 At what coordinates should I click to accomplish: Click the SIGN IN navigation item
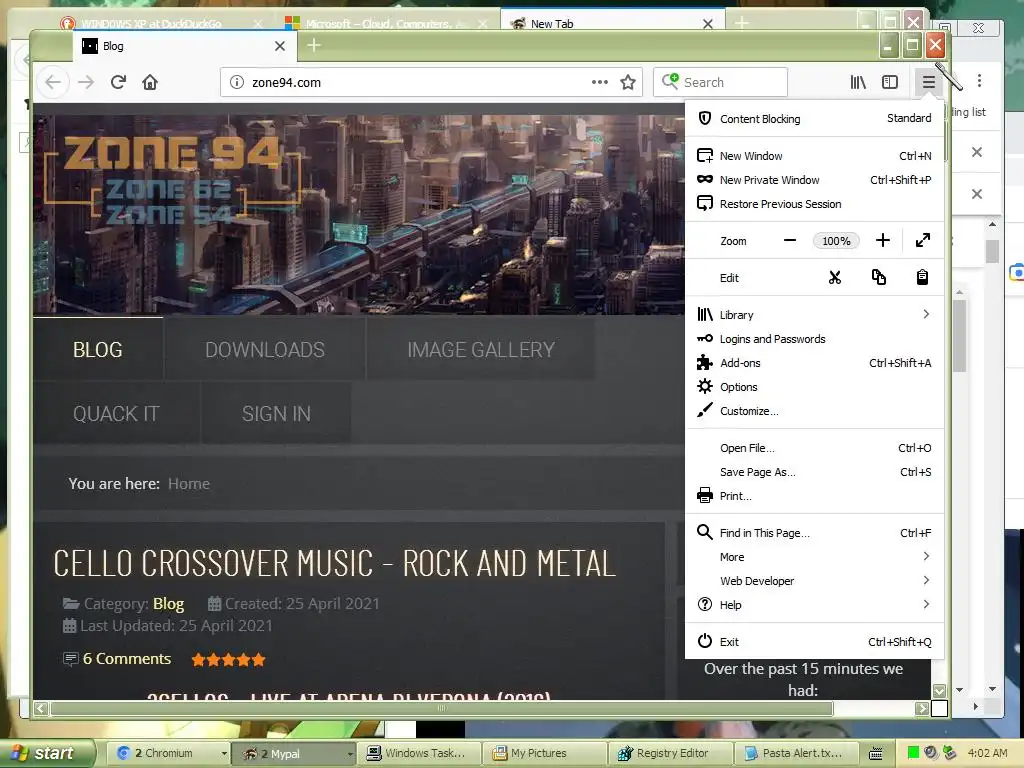coord(276,413)
